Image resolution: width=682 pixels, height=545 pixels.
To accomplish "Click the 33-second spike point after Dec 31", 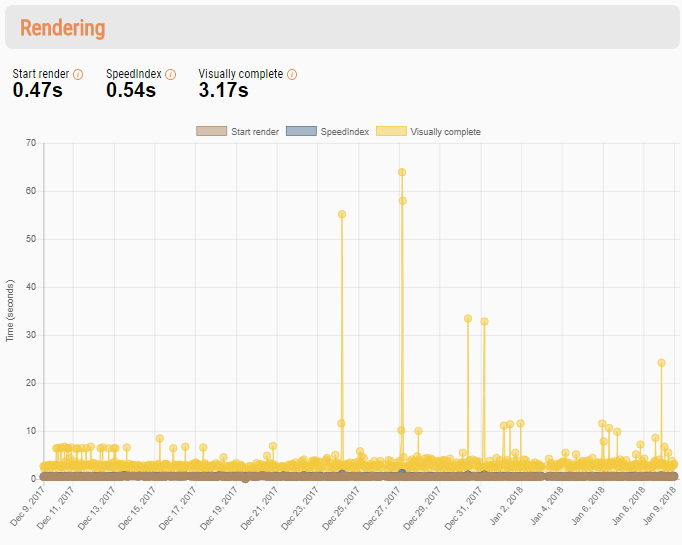I will [x=485, y=321].
